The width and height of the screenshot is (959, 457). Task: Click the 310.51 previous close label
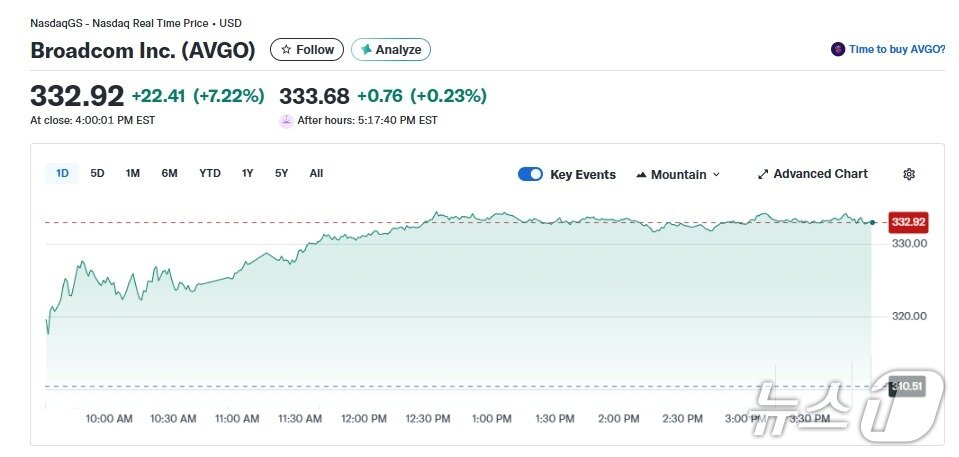(x=907, y=386)
